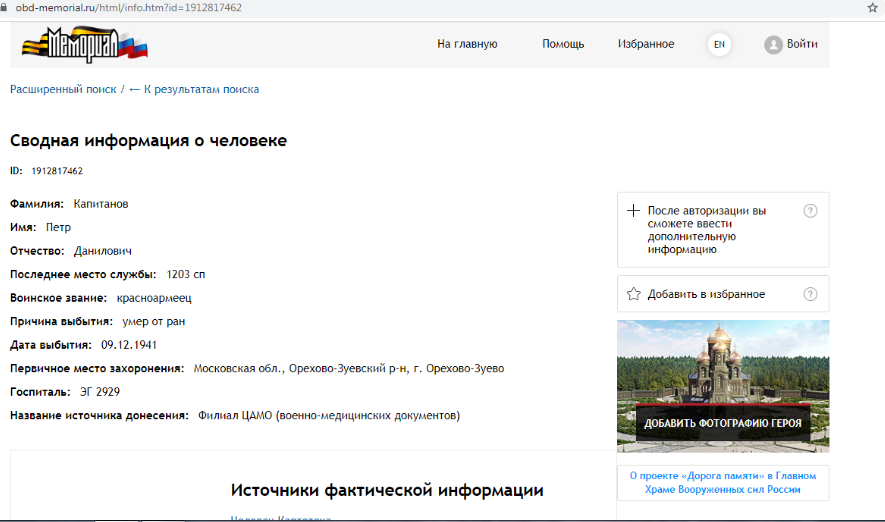Open help question mark for authorization info

(810, 210)
